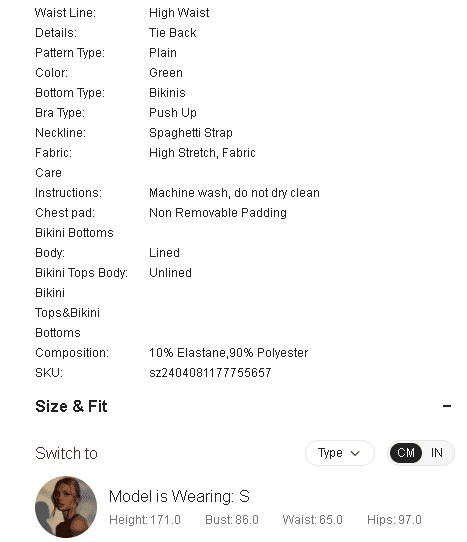Click the Green color value

[166, 73]
